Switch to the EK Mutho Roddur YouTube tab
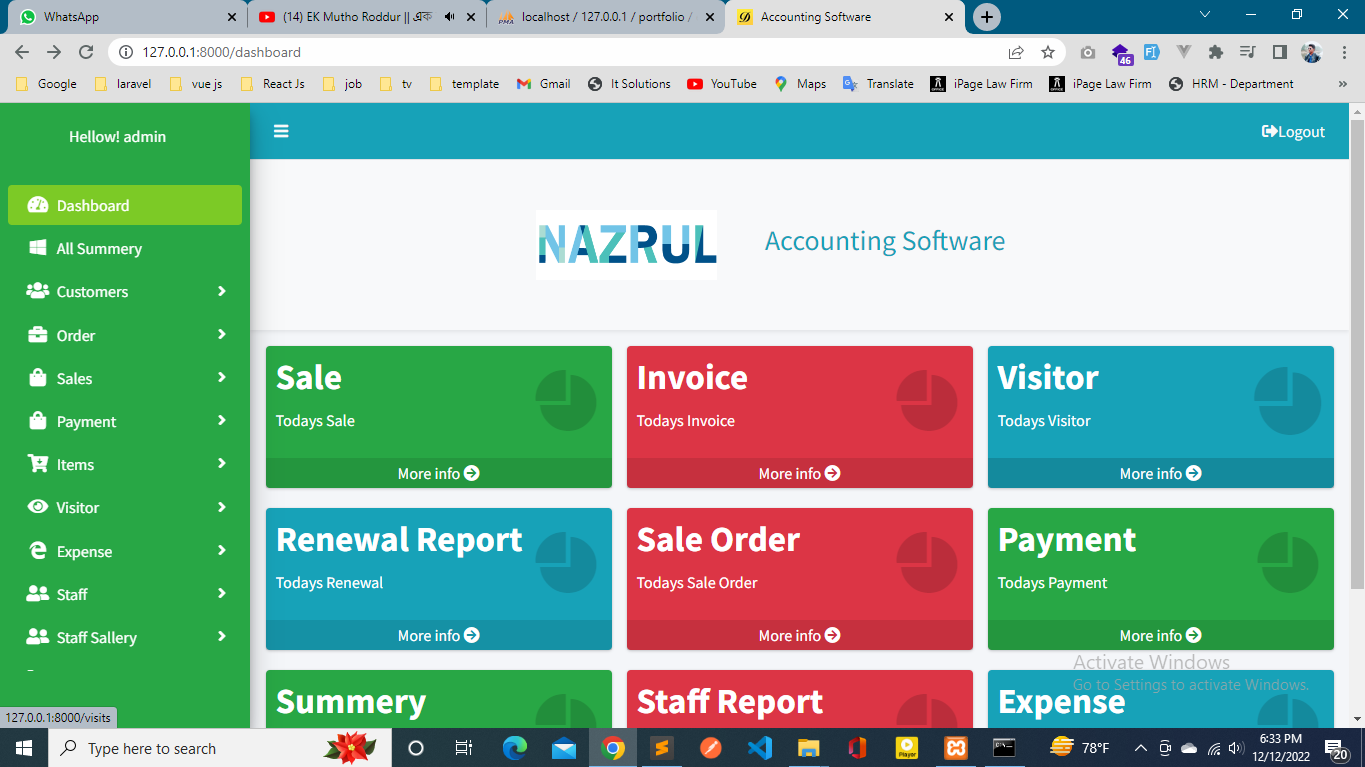1365x767 pixels. (x=366, y=17)
